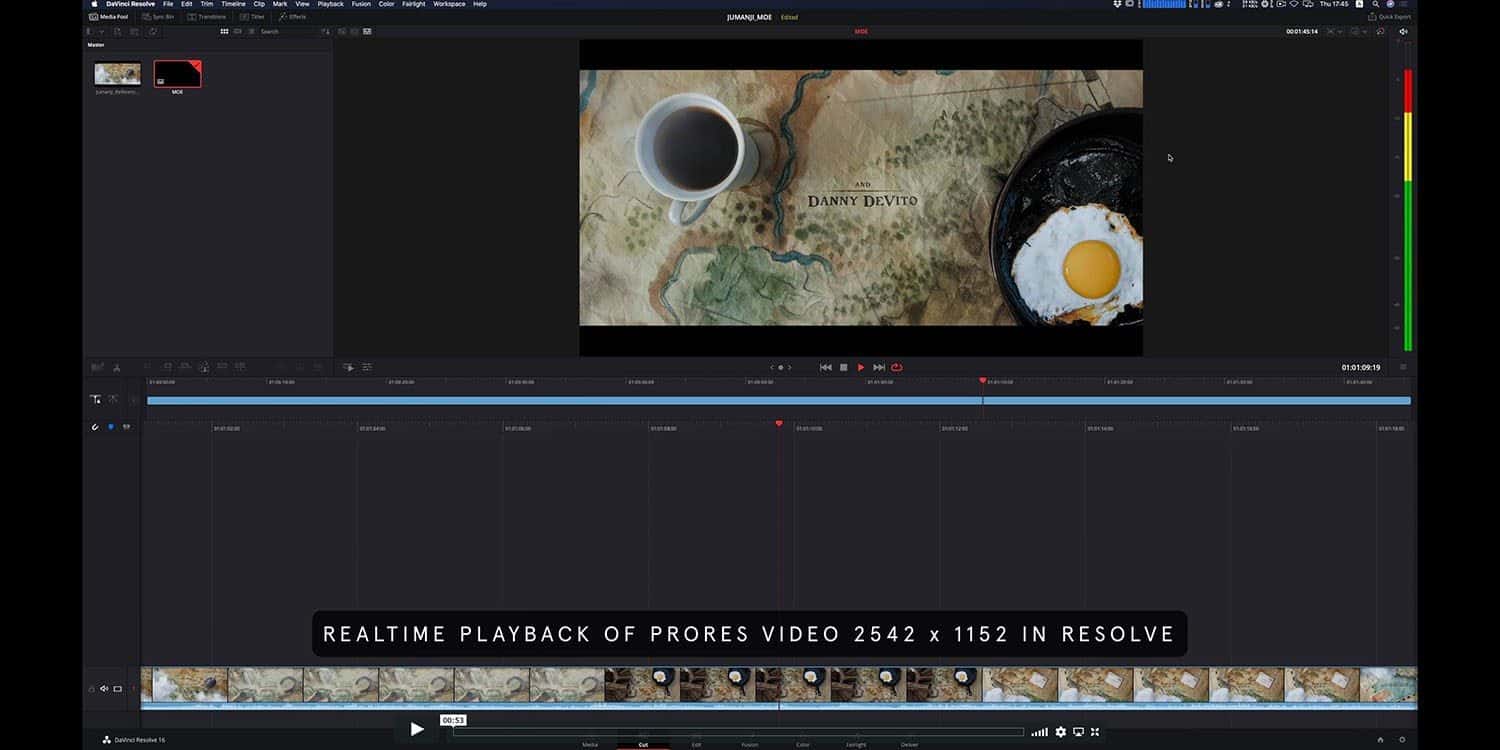Select the MOE timeline thumbnail
Image resolution: width=1500 pixels, height=750 pixels.
[x=177, y=74]
